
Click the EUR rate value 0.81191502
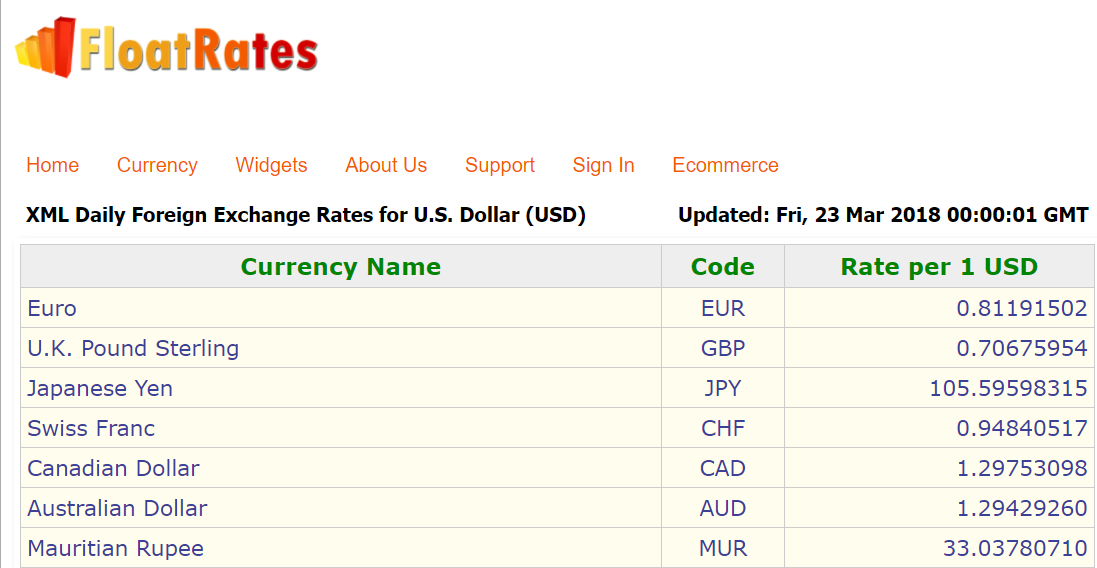(x=1021, y=308)
